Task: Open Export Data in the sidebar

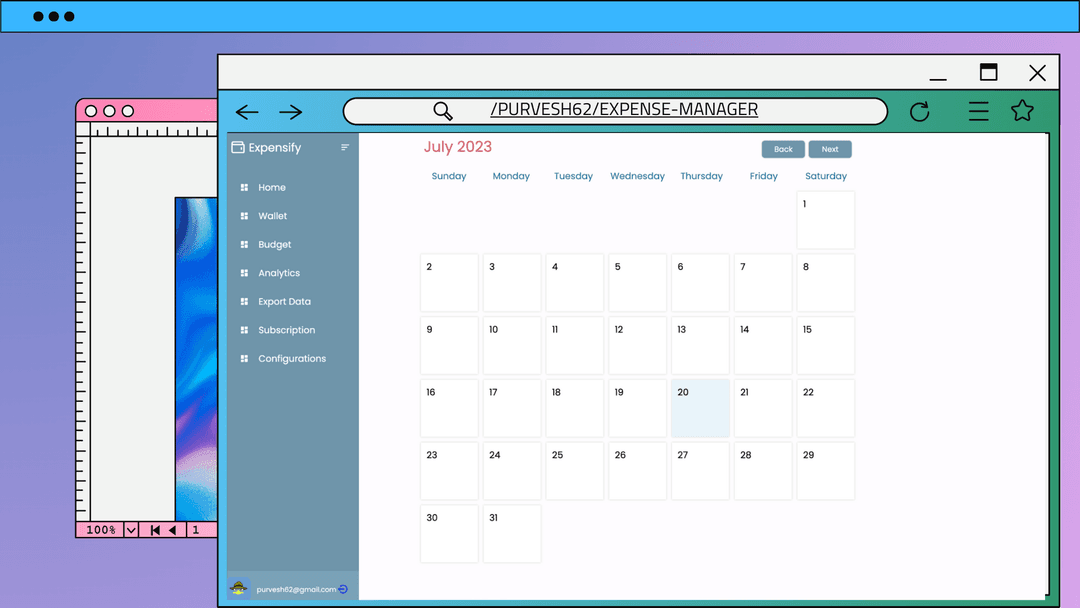Action: 284,301
